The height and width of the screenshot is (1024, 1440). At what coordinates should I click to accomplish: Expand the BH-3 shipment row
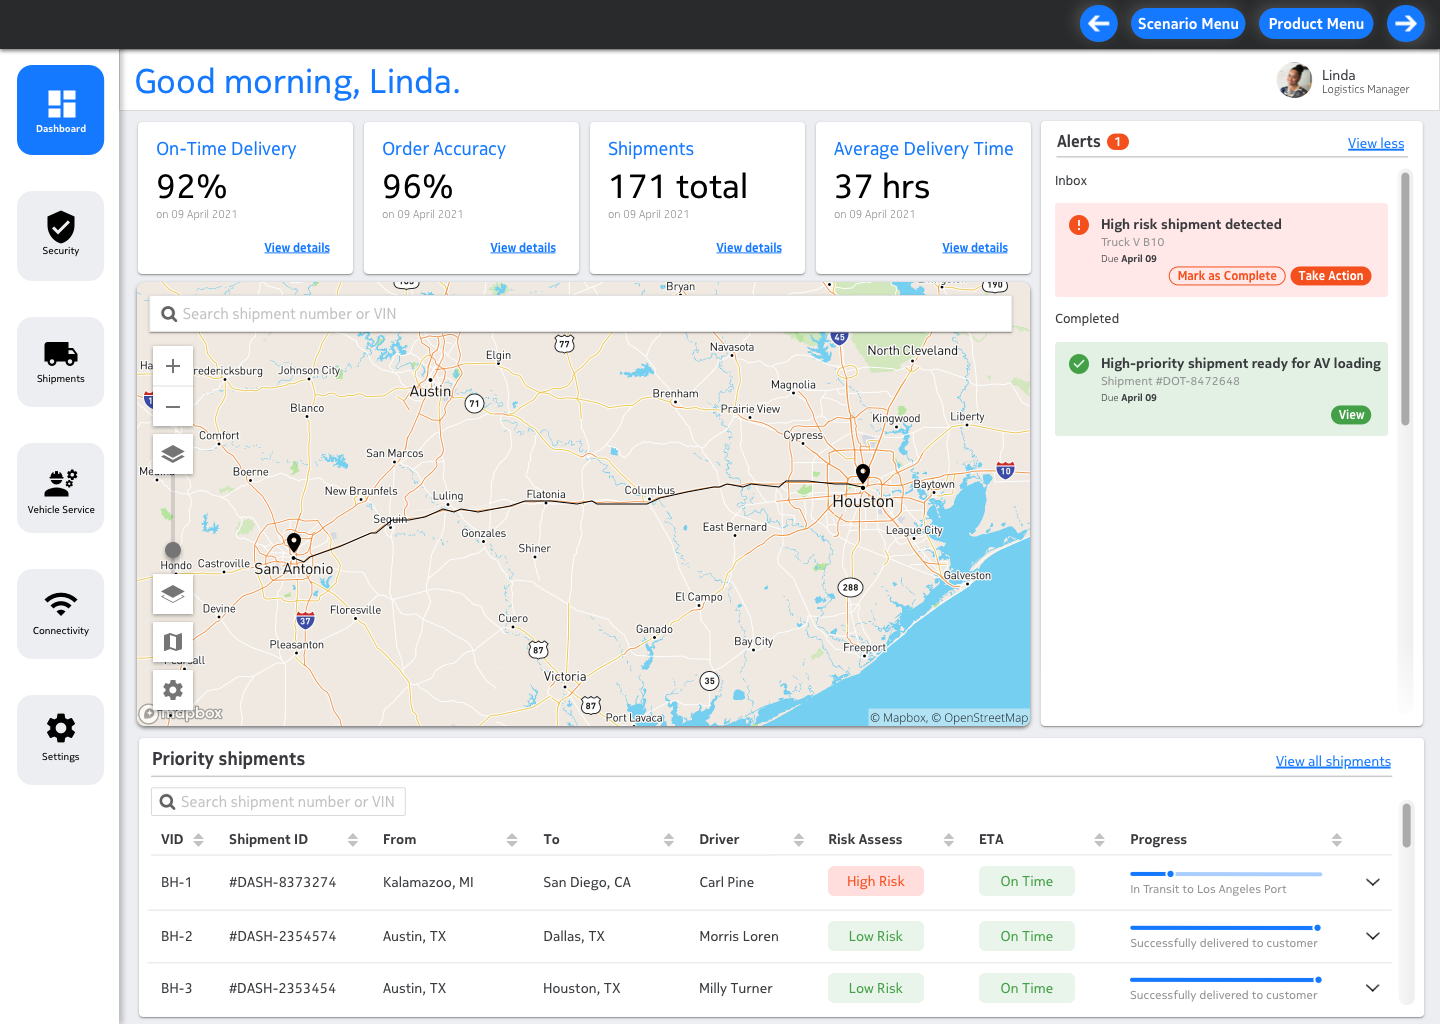point(1373,988)
